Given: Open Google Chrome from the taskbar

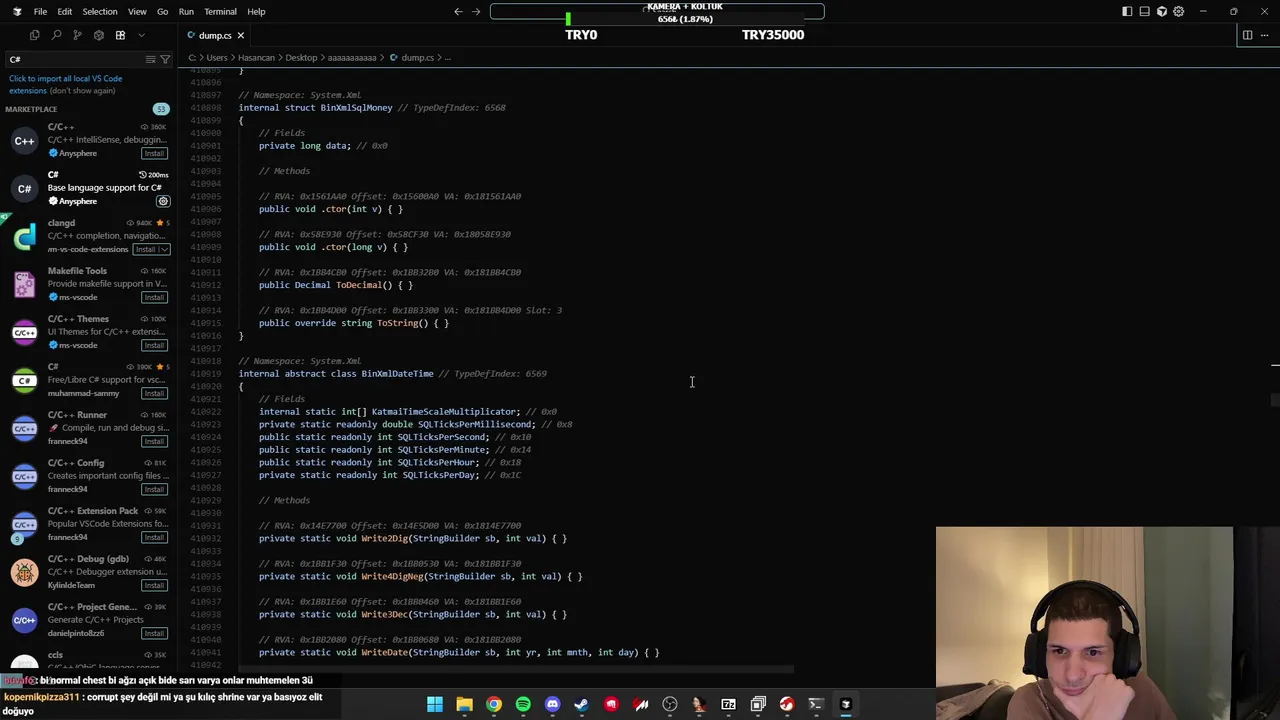Looking at the screenshot, I should 494,704.
